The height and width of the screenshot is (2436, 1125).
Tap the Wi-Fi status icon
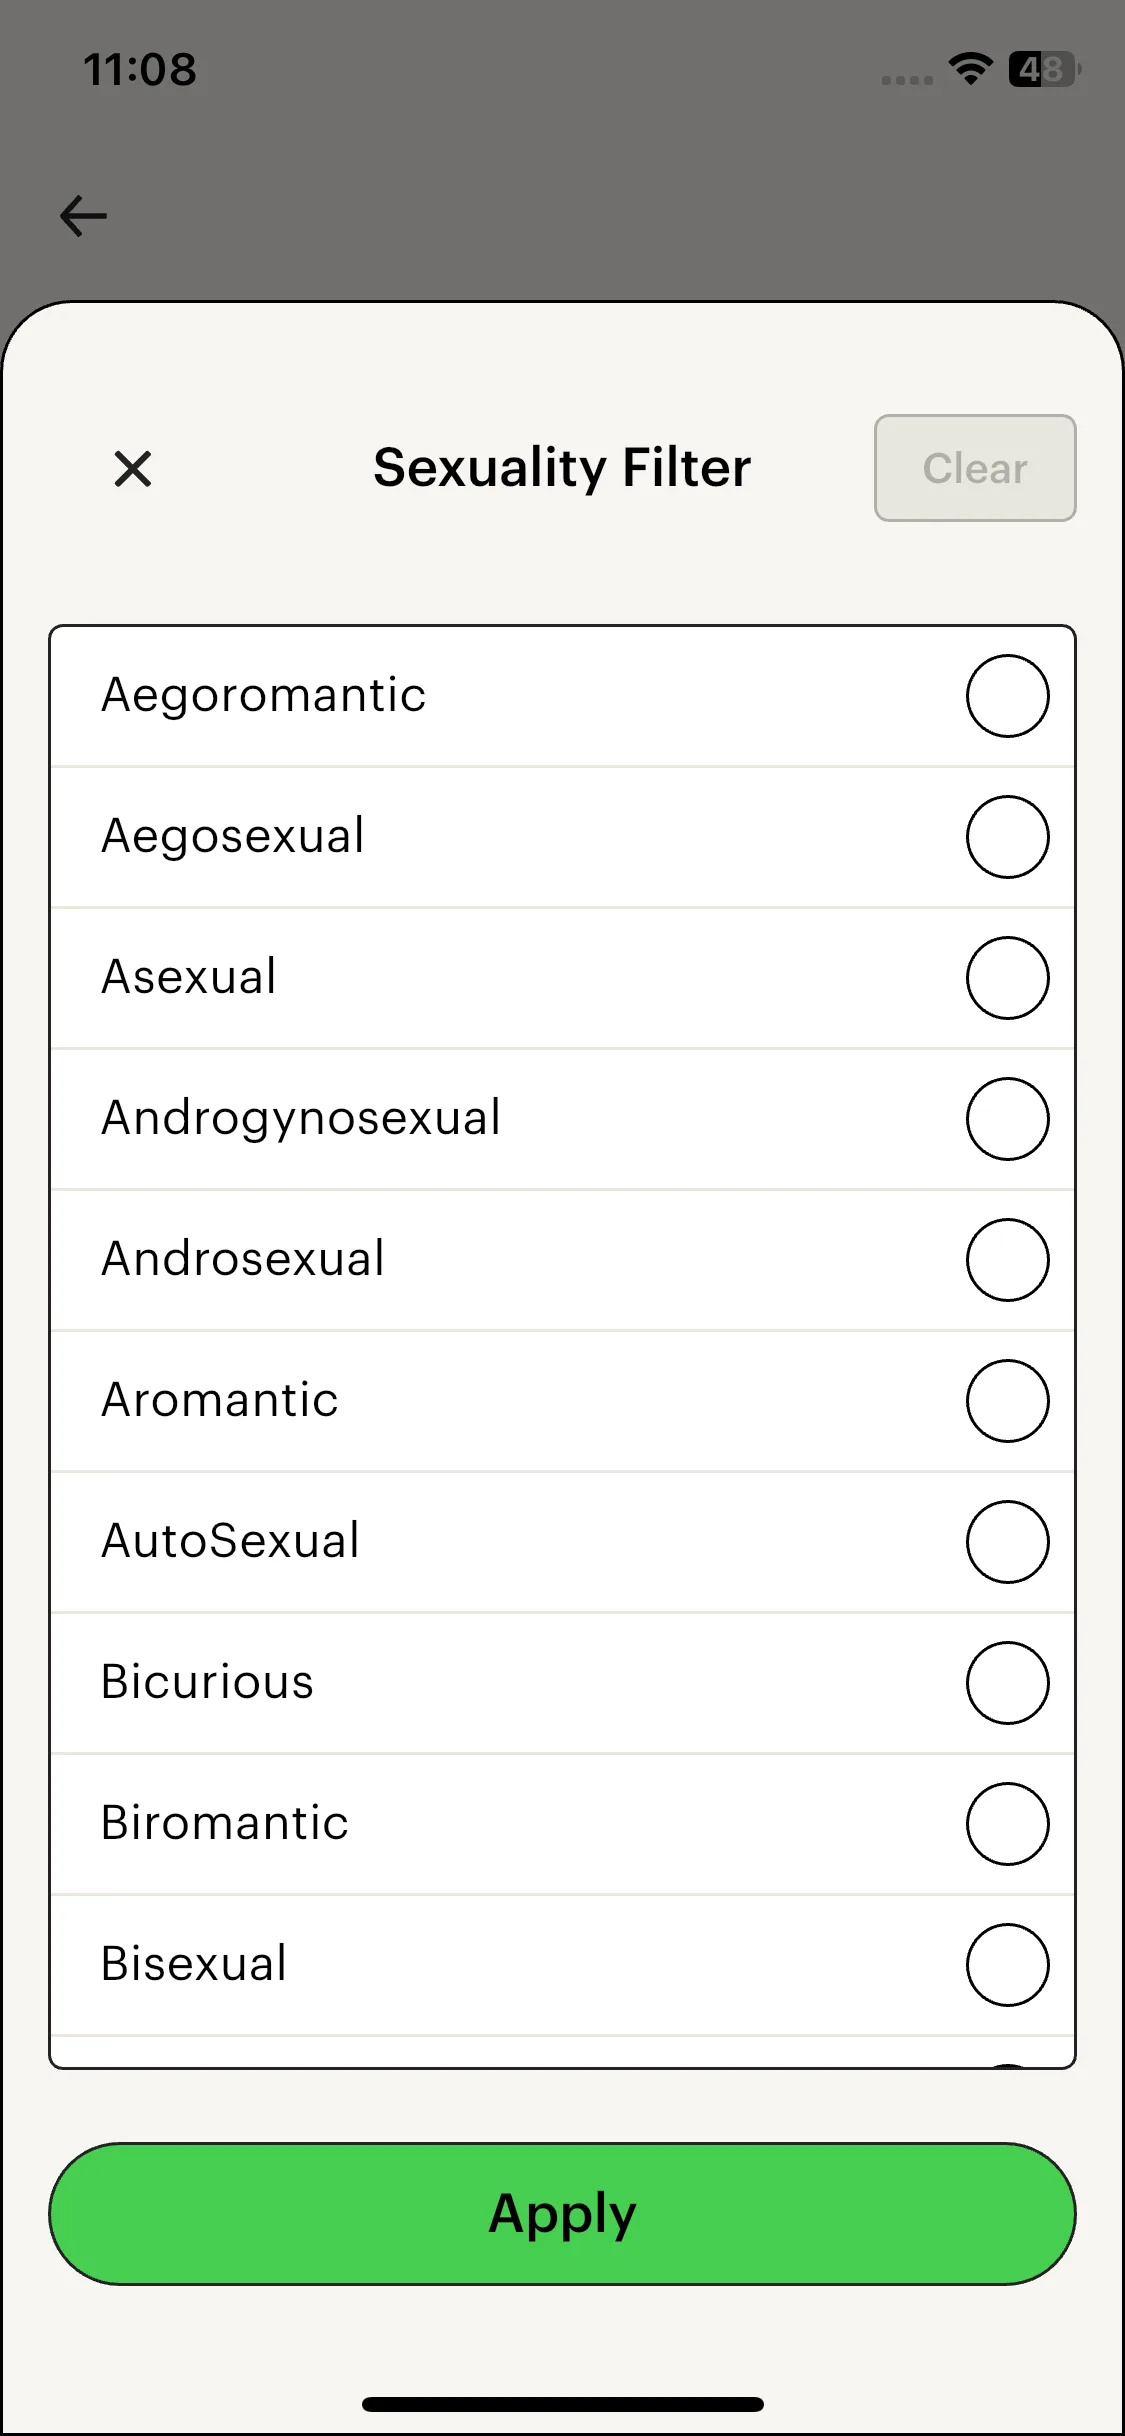pyautogui.click(x=970, y=69)
